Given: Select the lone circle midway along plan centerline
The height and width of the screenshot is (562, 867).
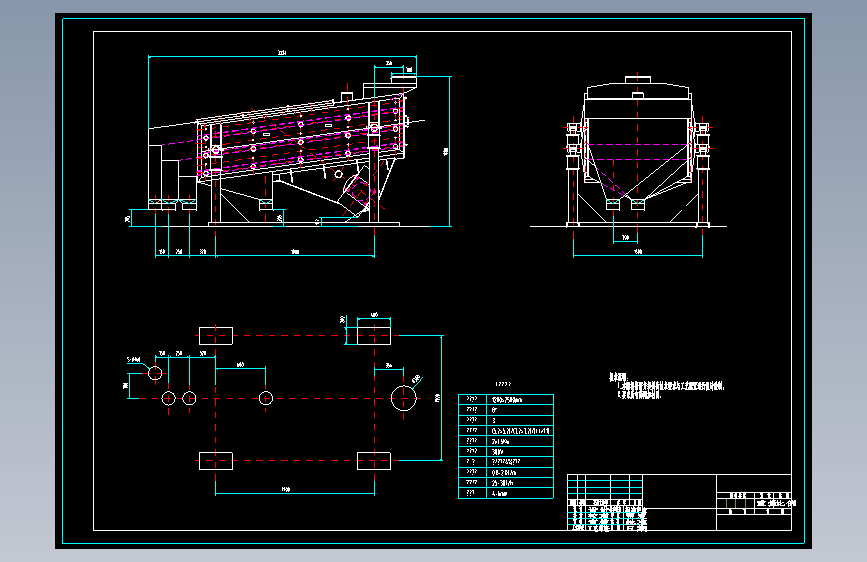Looking at the screenshot, I should point(266,398).
